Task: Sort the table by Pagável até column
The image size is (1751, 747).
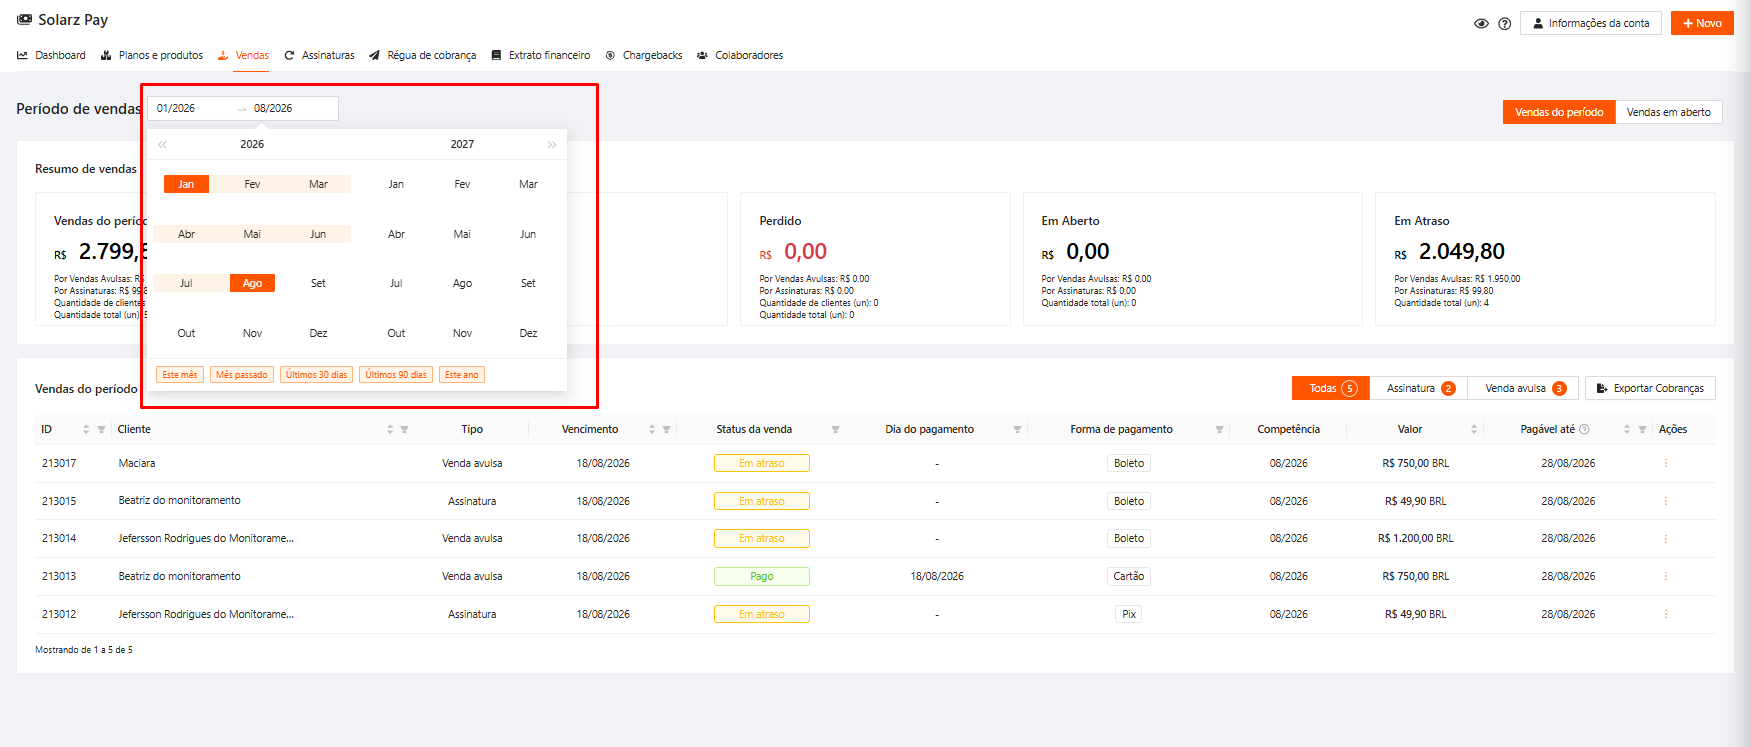Action: coord(1627,429)
